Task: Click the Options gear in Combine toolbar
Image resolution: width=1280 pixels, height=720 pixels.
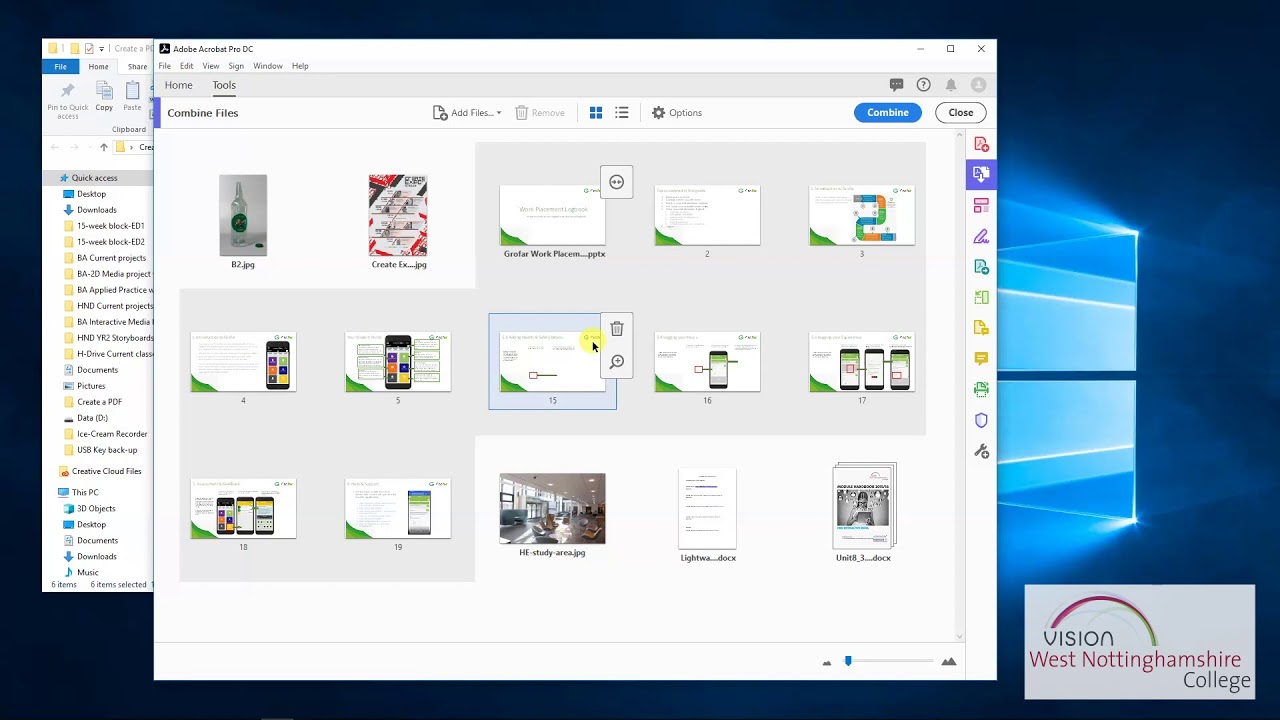Action: [677, 113]
